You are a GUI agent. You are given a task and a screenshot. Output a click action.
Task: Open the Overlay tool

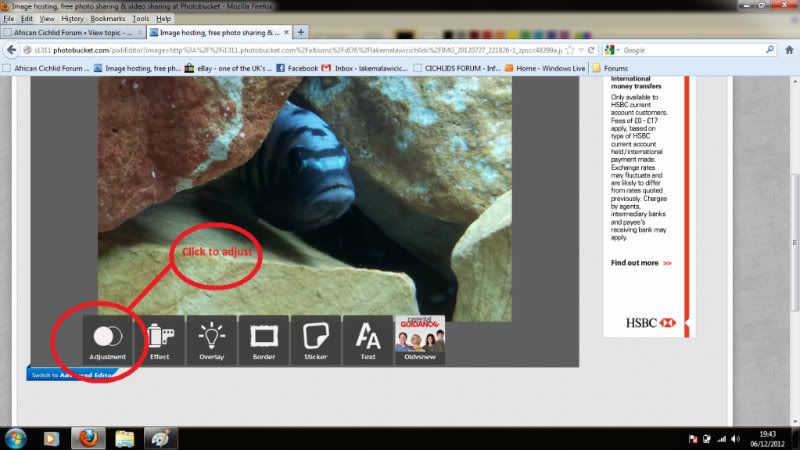pos(212,340)
